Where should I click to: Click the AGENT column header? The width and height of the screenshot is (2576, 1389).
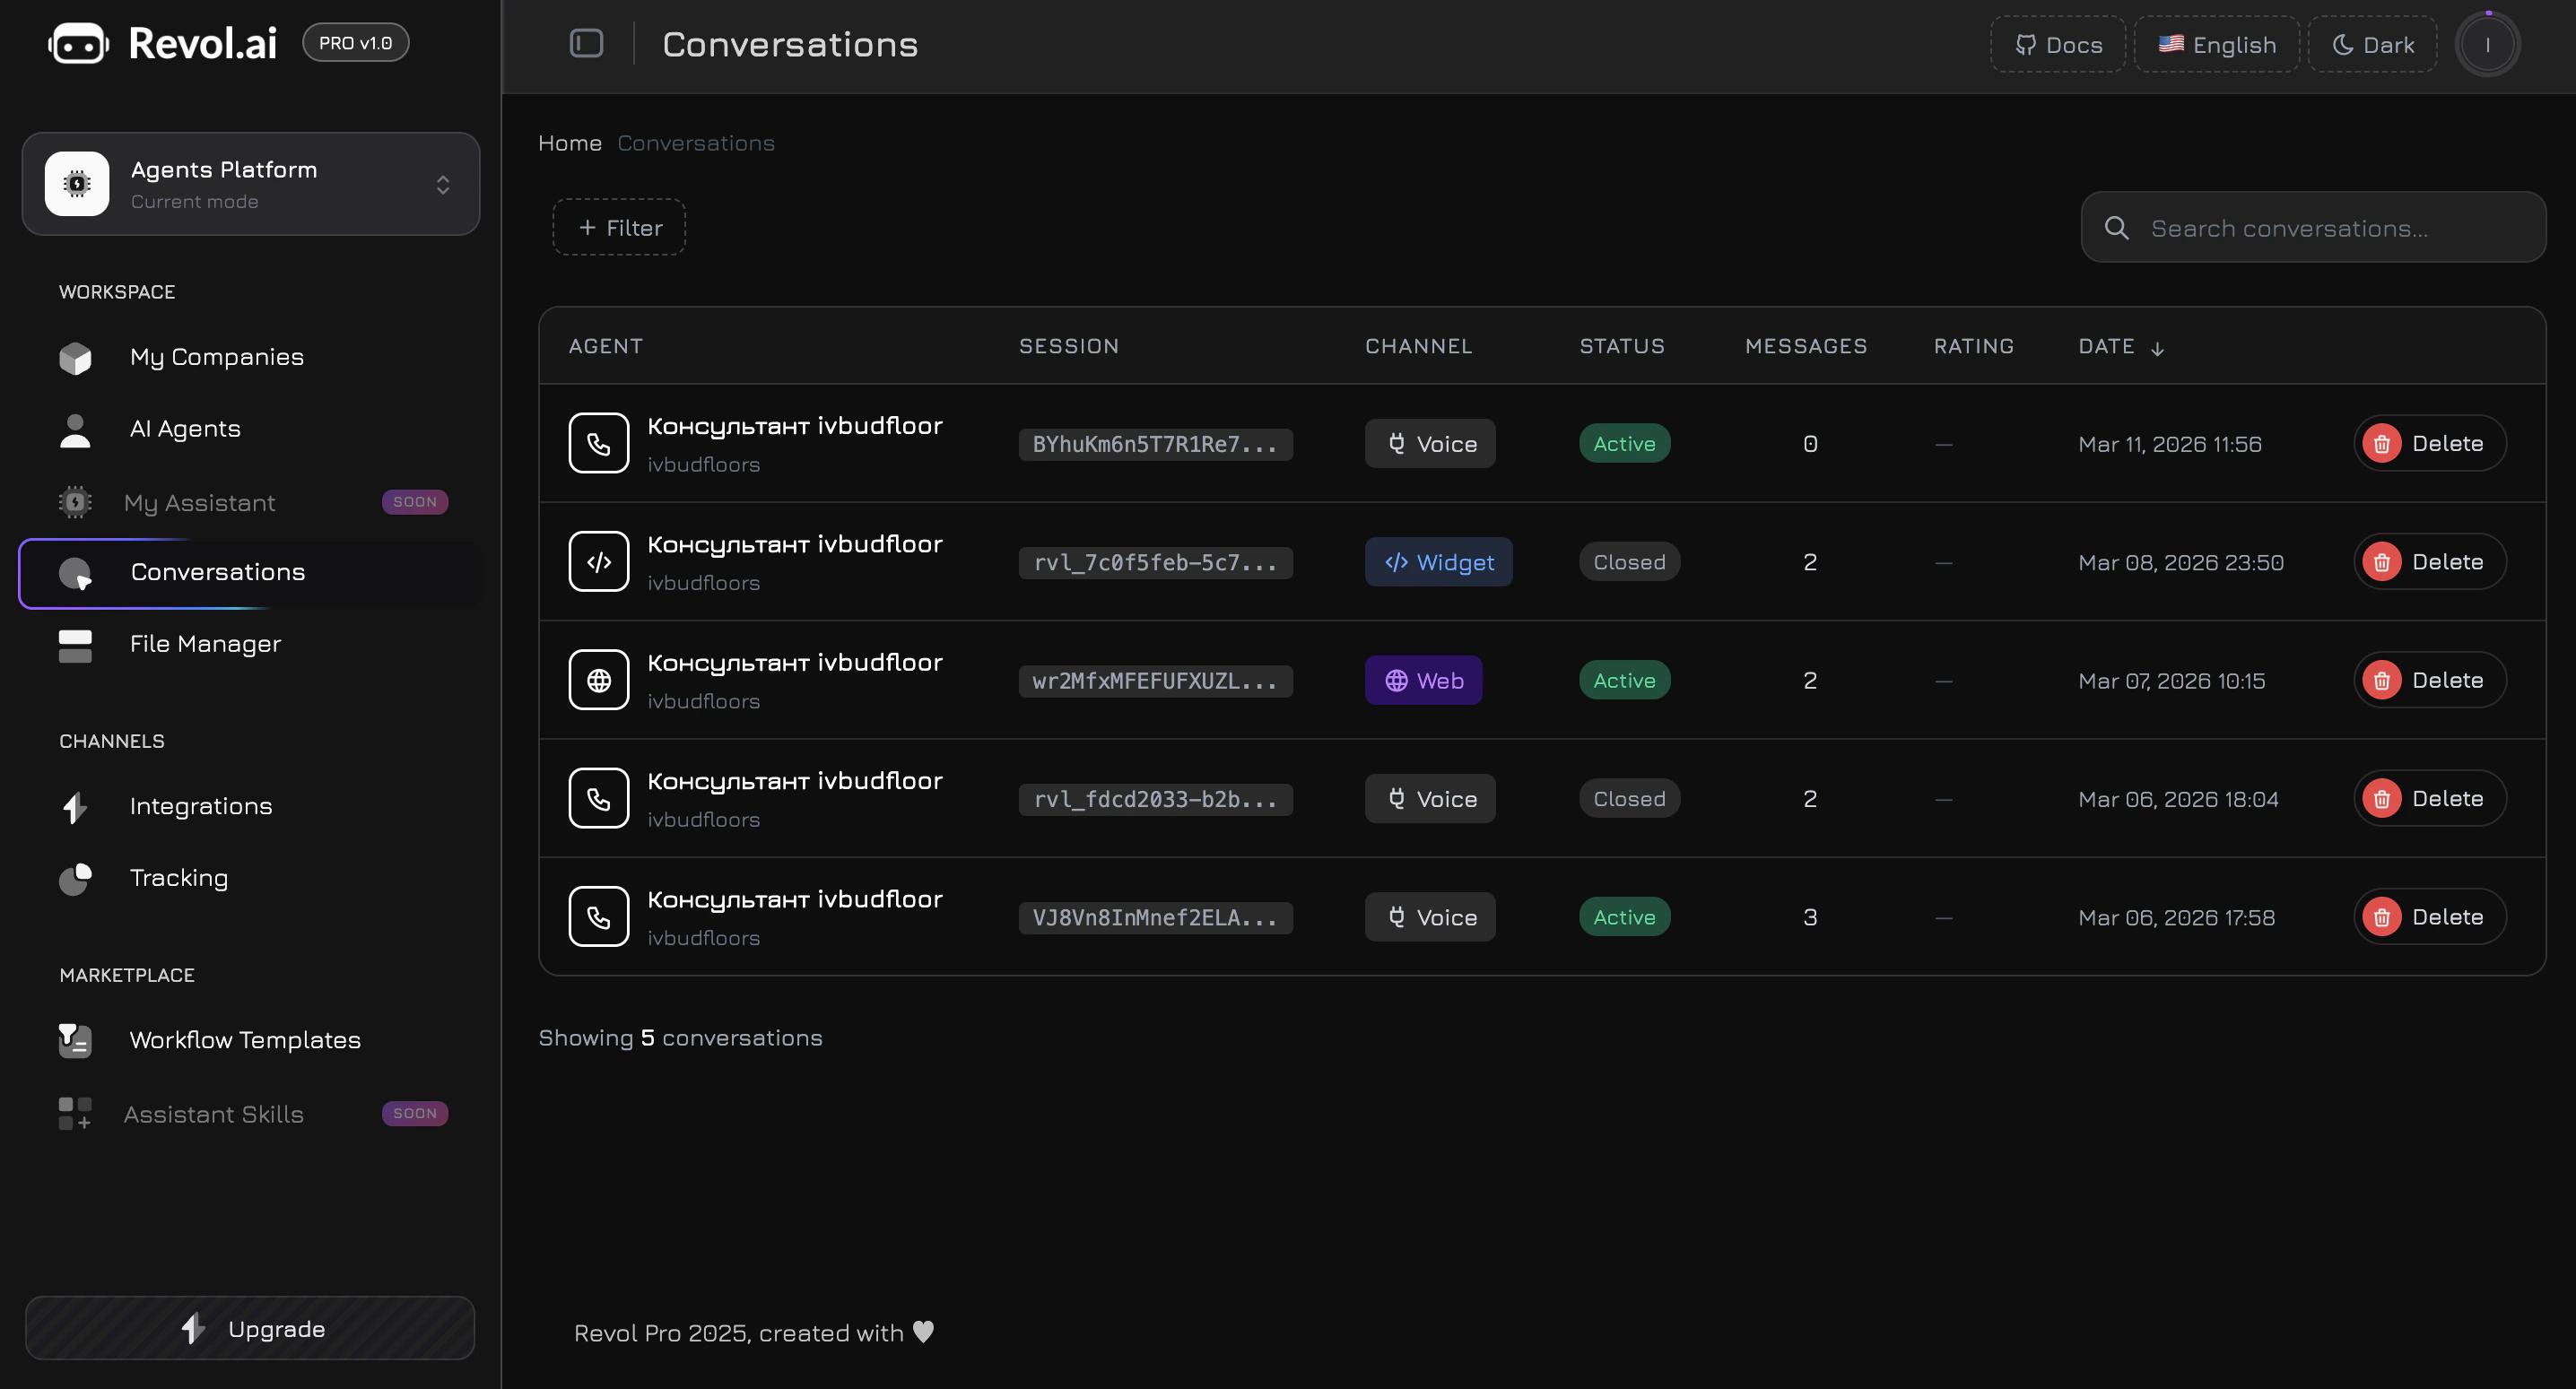click(606, 346)
